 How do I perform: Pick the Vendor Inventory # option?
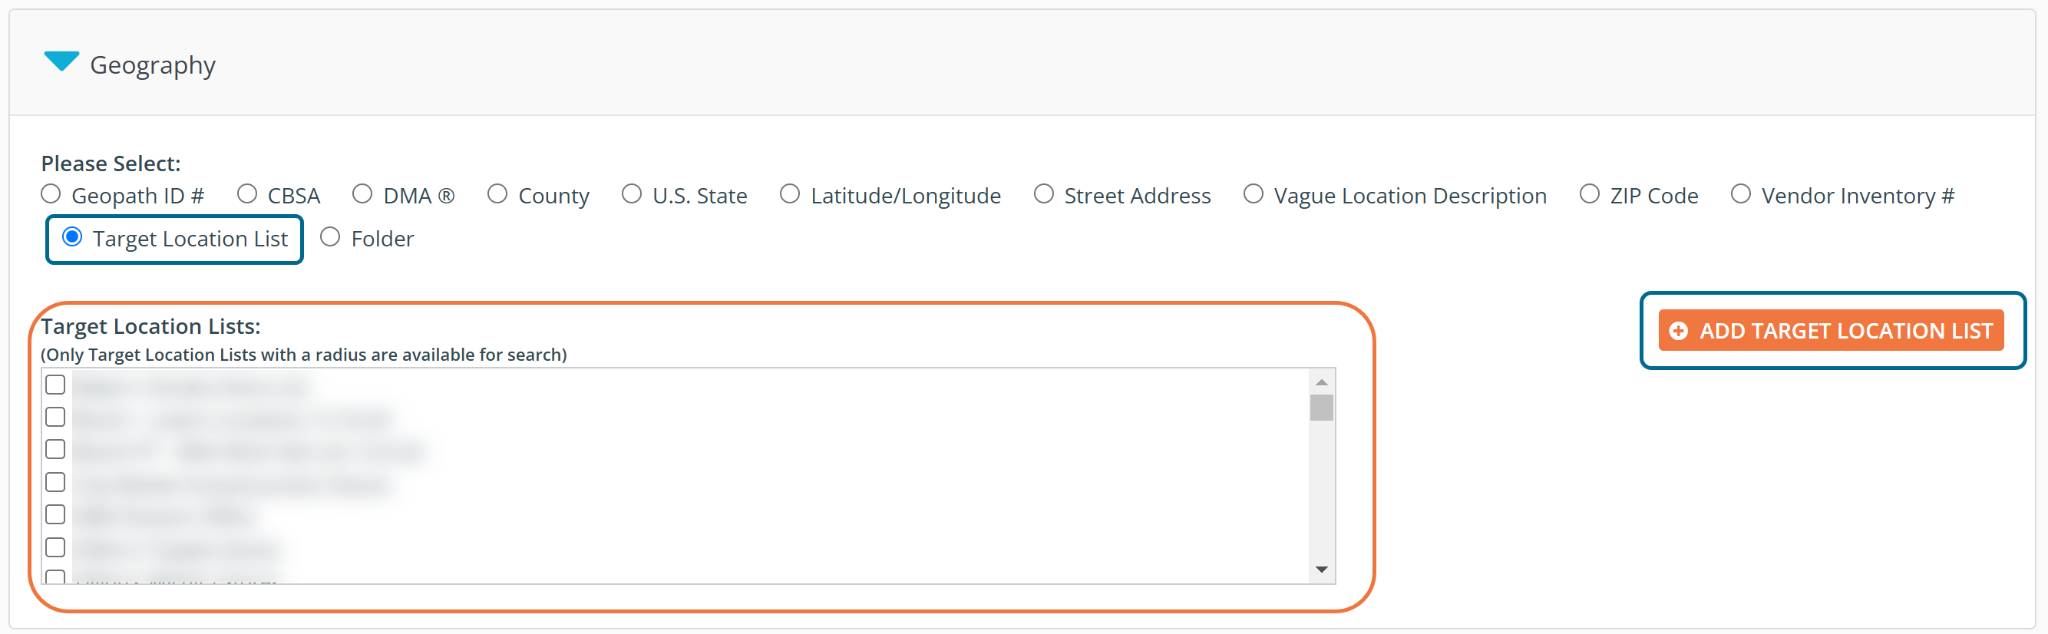click(x=1741, y=194)
